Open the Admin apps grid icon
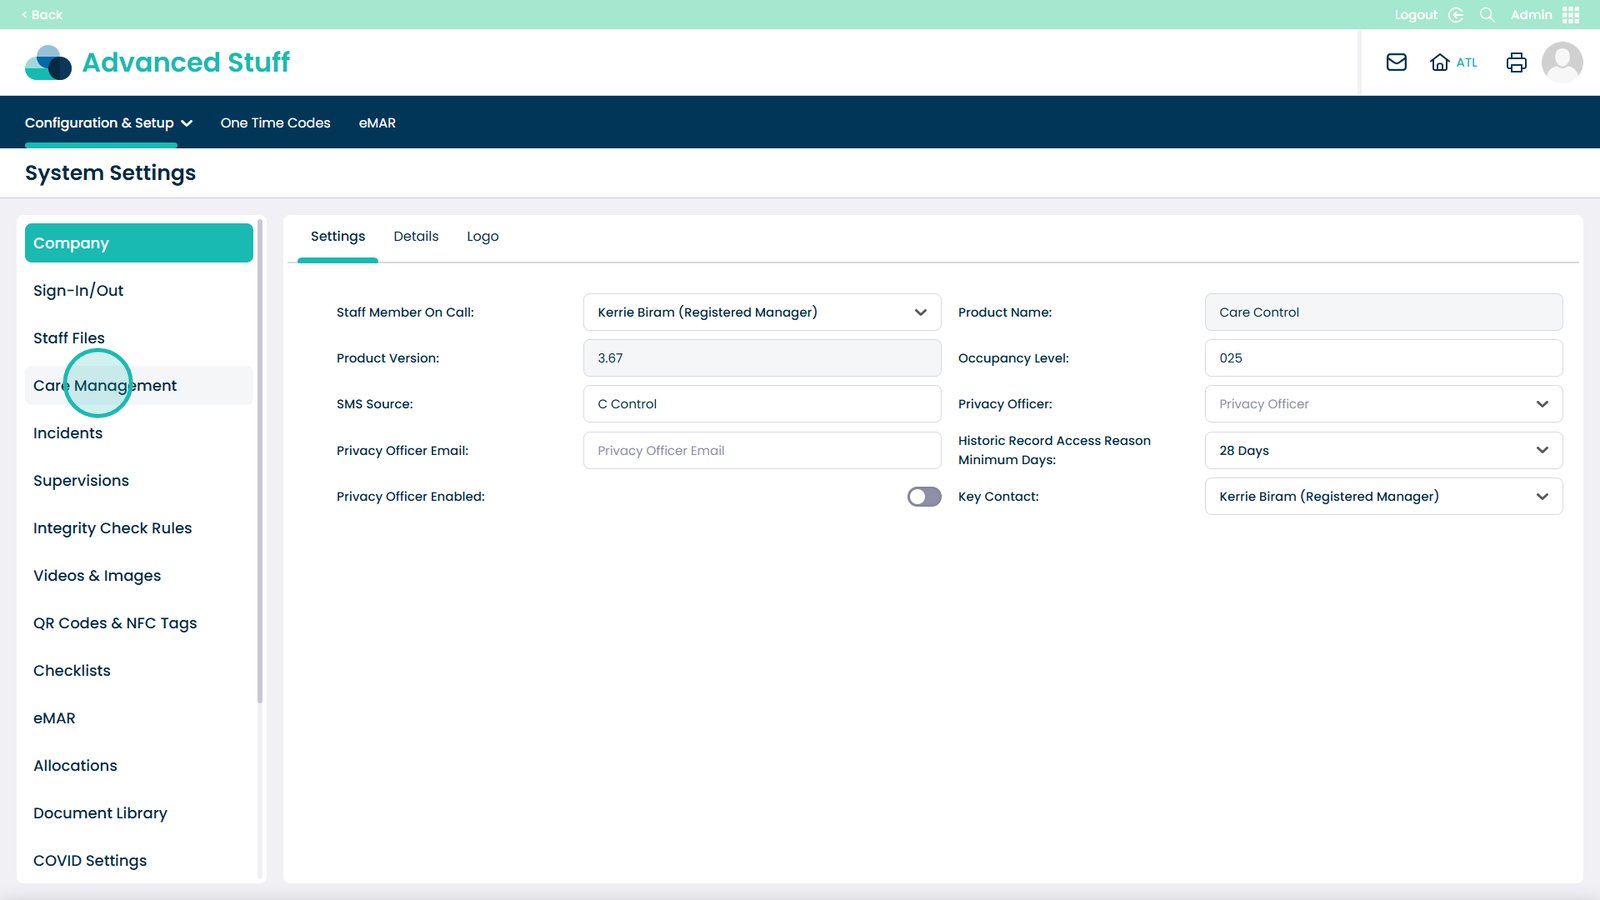This screenshot has height=900, width=1600. click(x=1570, y=15)
